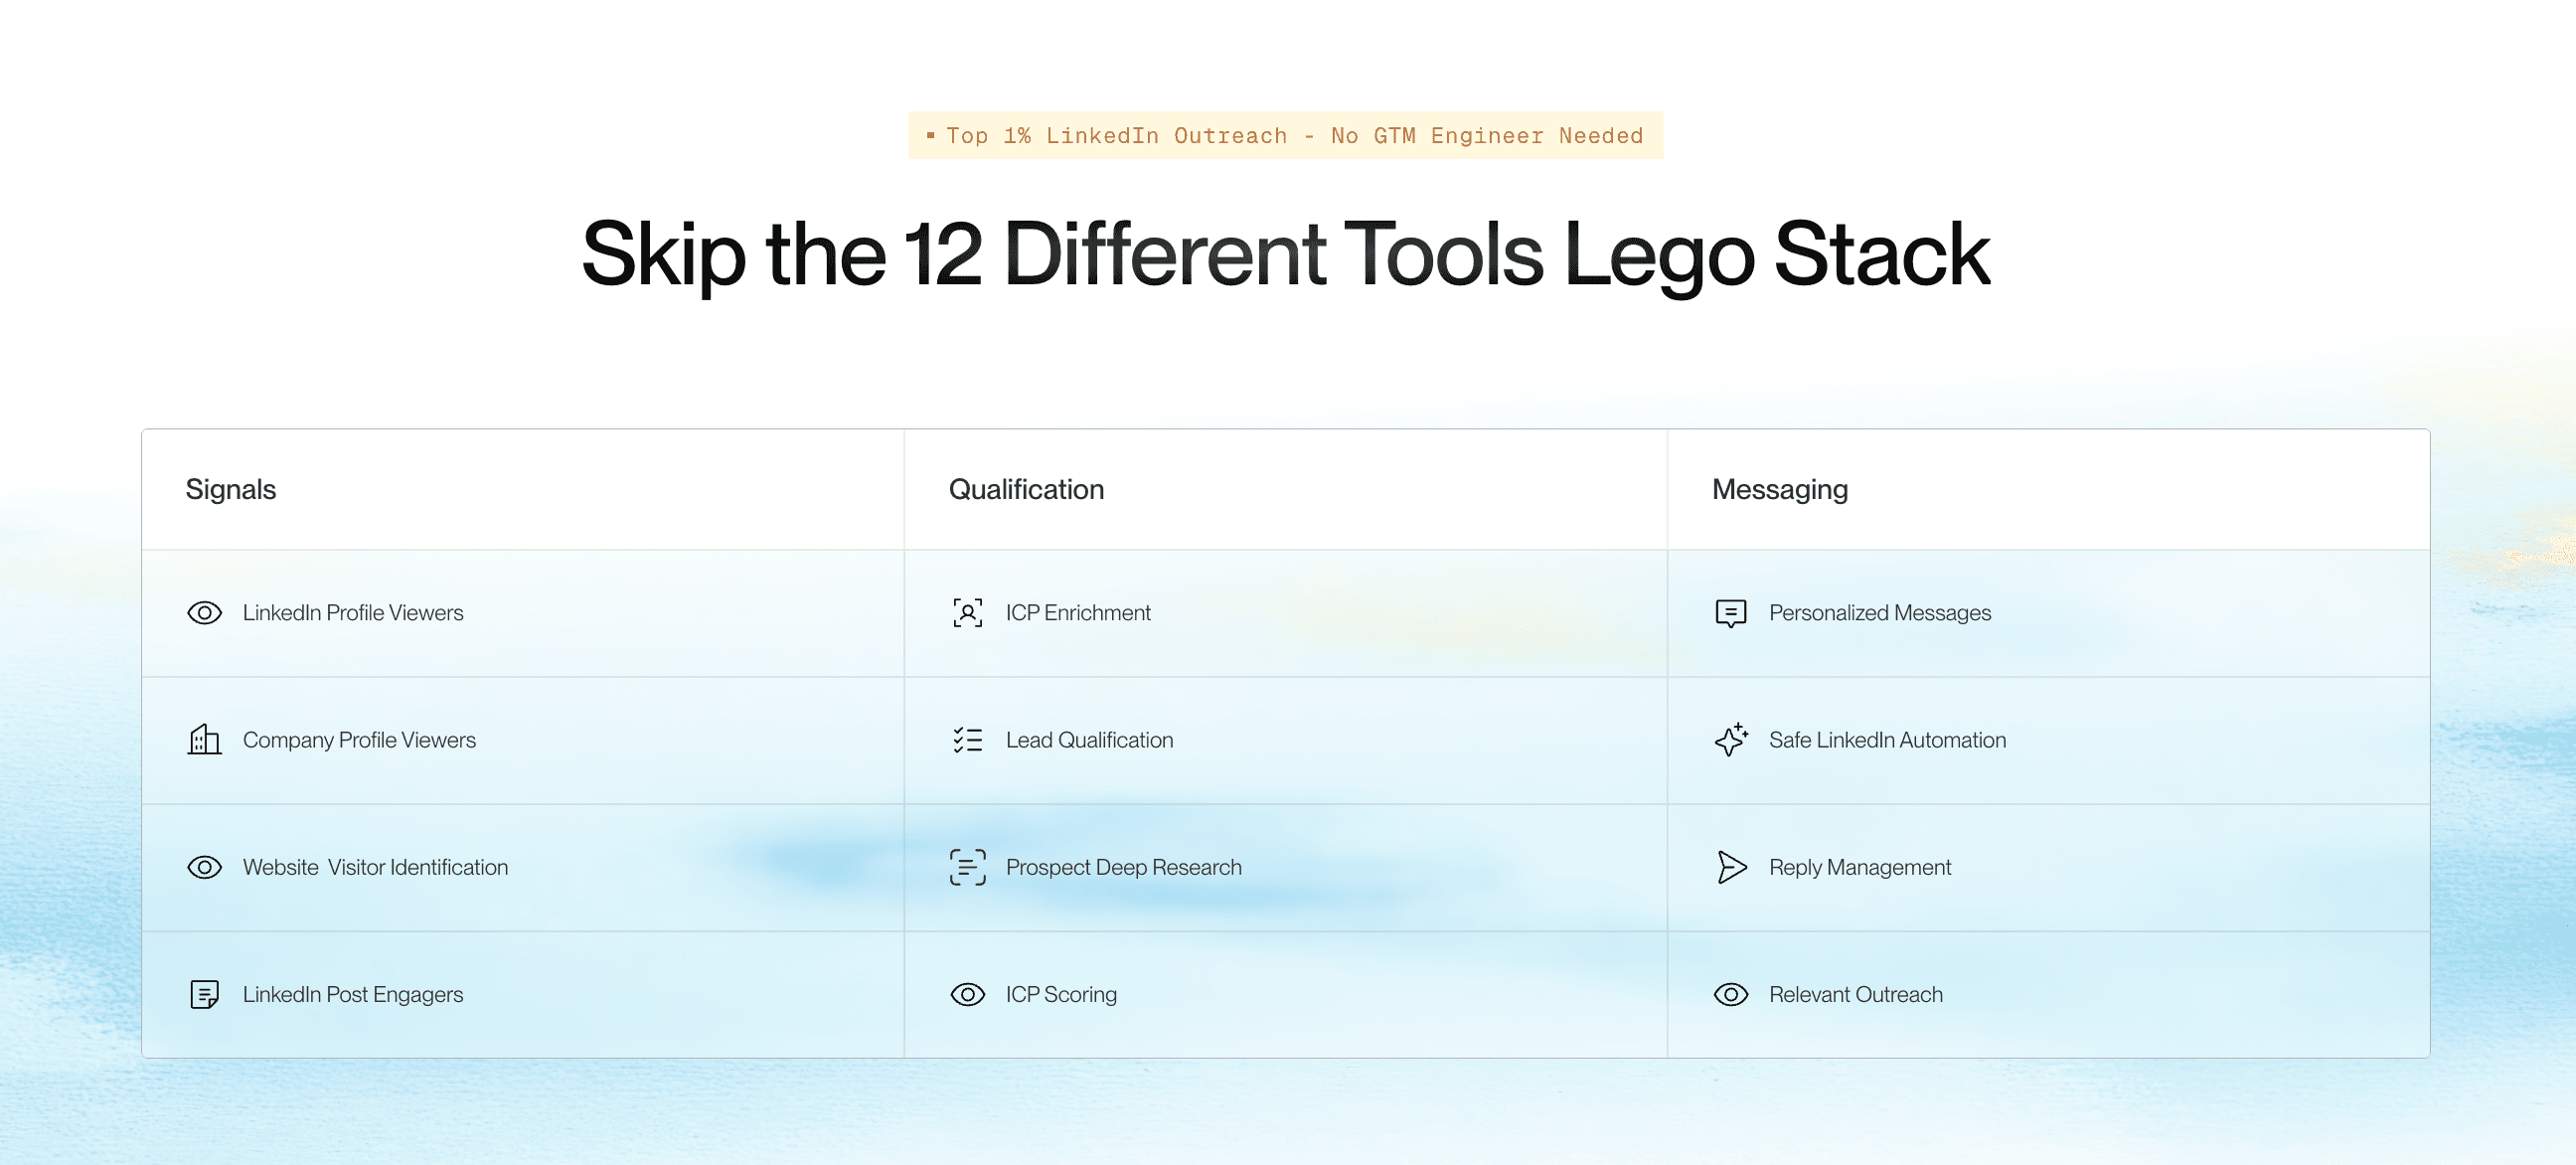Select the Messaging column header
This screenshot has width=2576, height=1165.
point(1779,490)
